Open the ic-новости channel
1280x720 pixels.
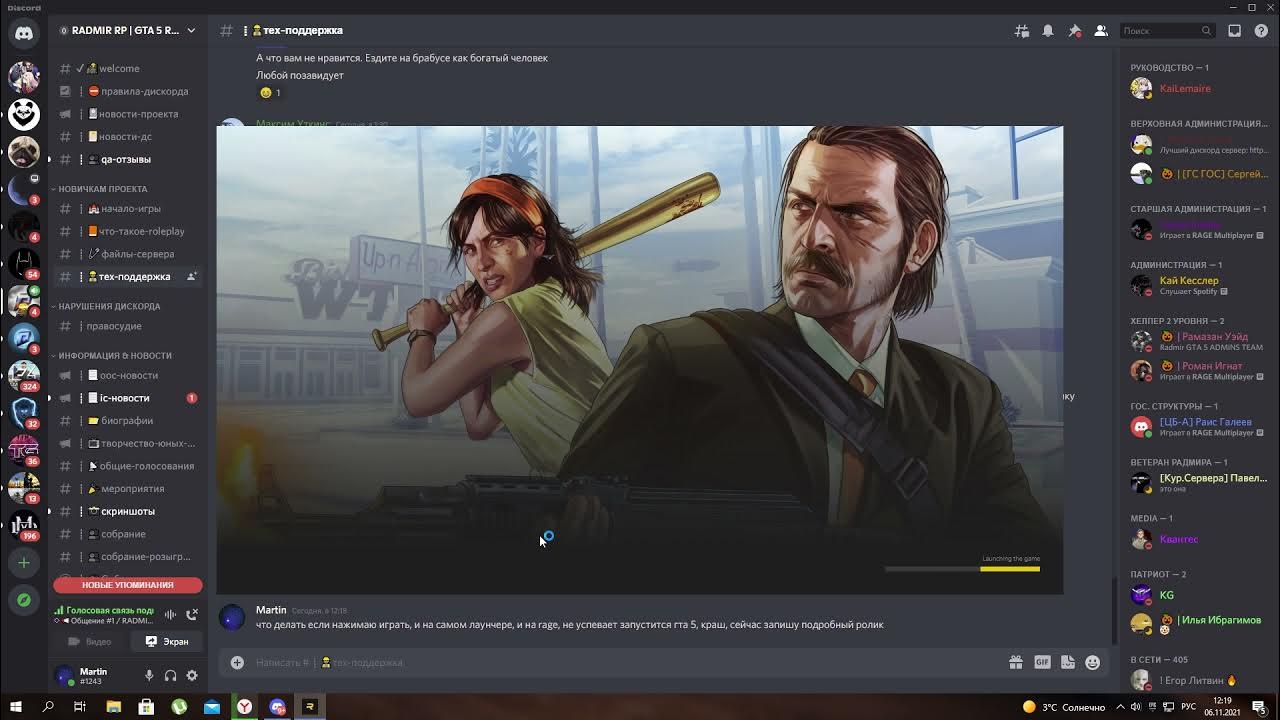(129, 398)
